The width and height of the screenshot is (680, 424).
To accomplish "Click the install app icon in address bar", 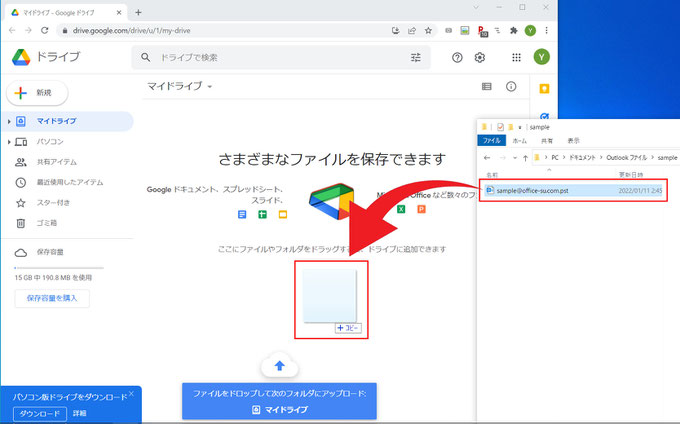I will pos(396,30).
